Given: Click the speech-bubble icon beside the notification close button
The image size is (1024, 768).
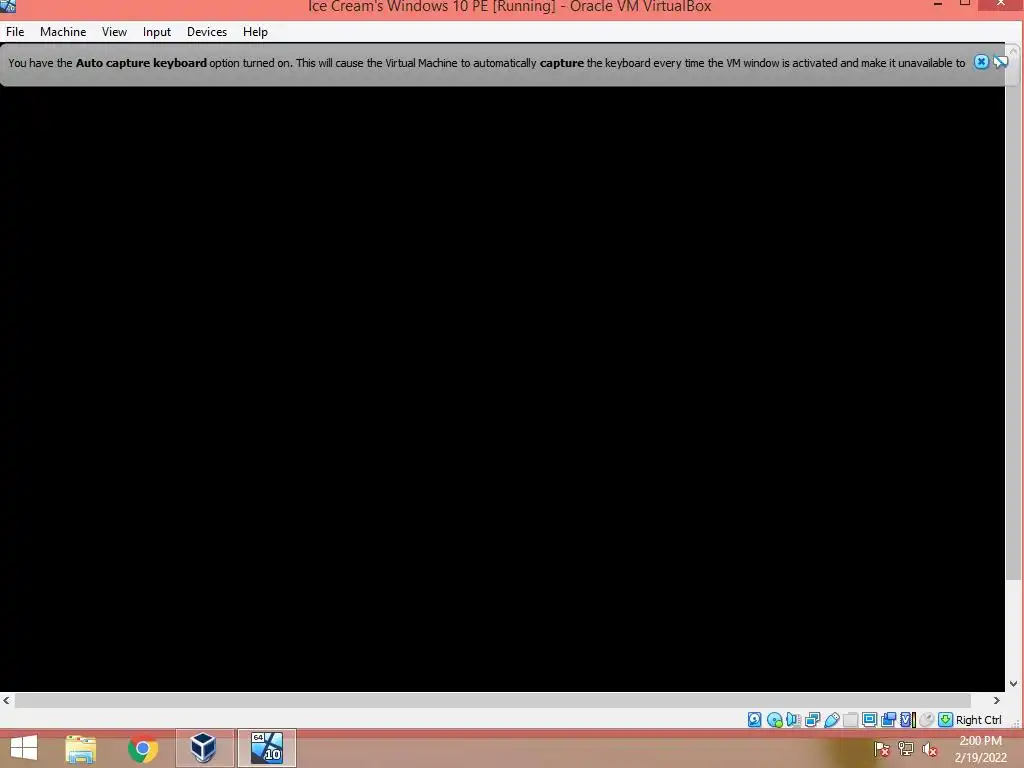Looking at the screenshot, I should point(1000,62).
